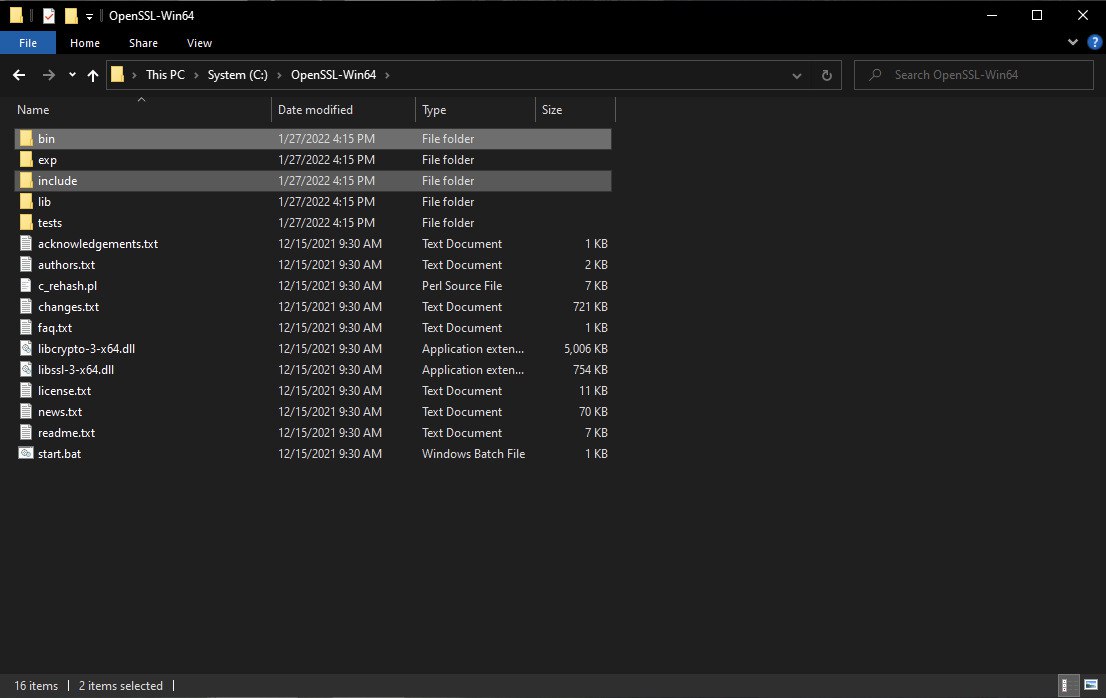
Task: Click the readme.txt file icon
Action: (x=26, y=432)
